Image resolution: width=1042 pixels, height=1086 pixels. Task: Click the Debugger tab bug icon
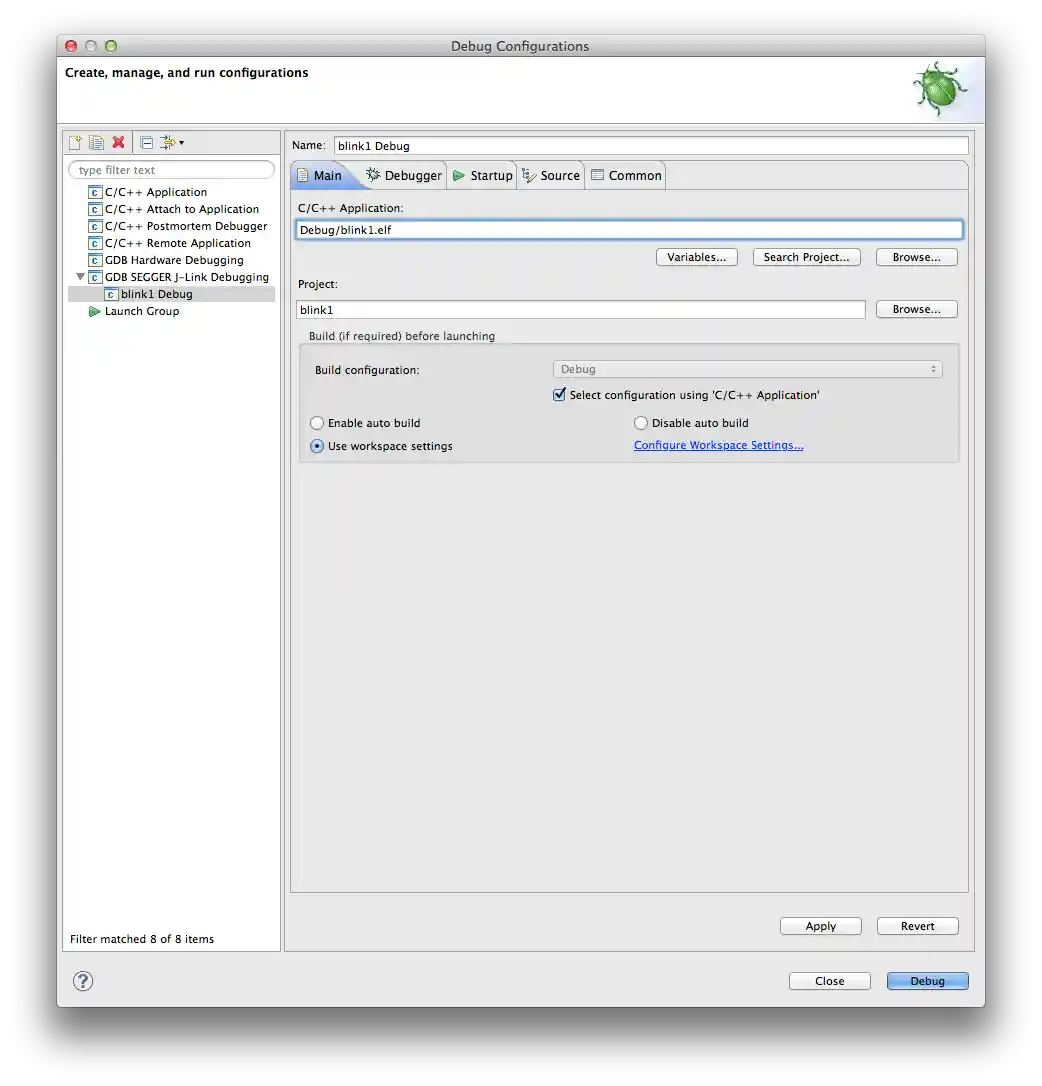pos(373,175)
